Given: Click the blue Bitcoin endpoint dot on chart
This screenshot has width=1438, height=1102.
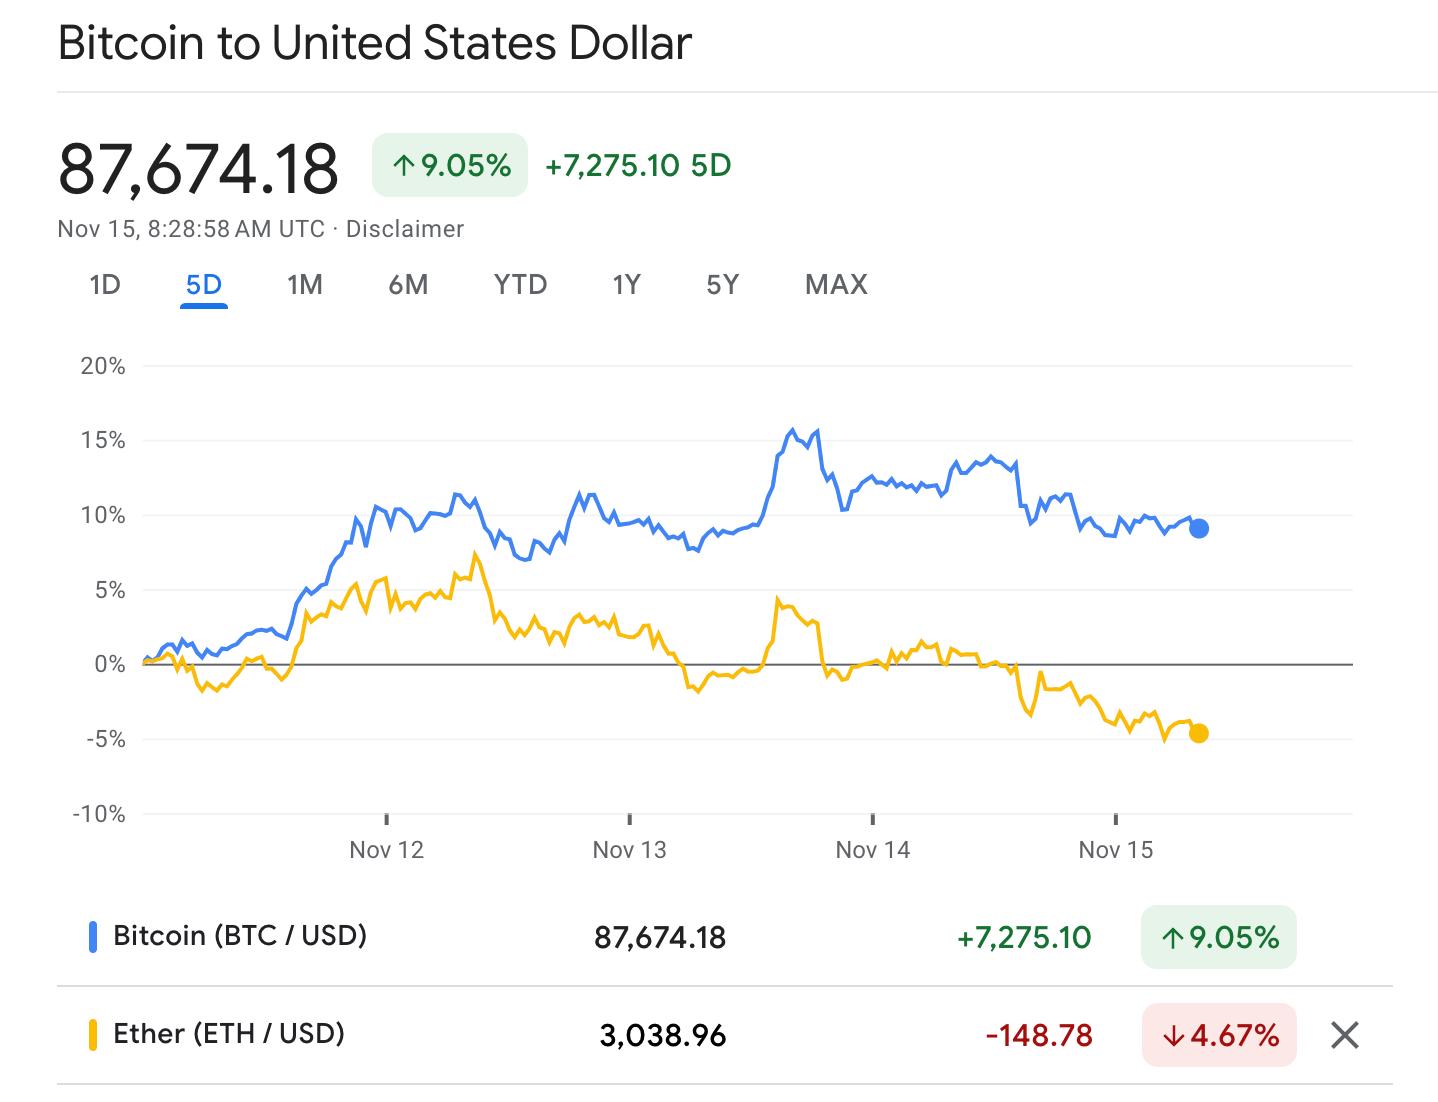Looking at the screenshot, I should coord(1199,528).
